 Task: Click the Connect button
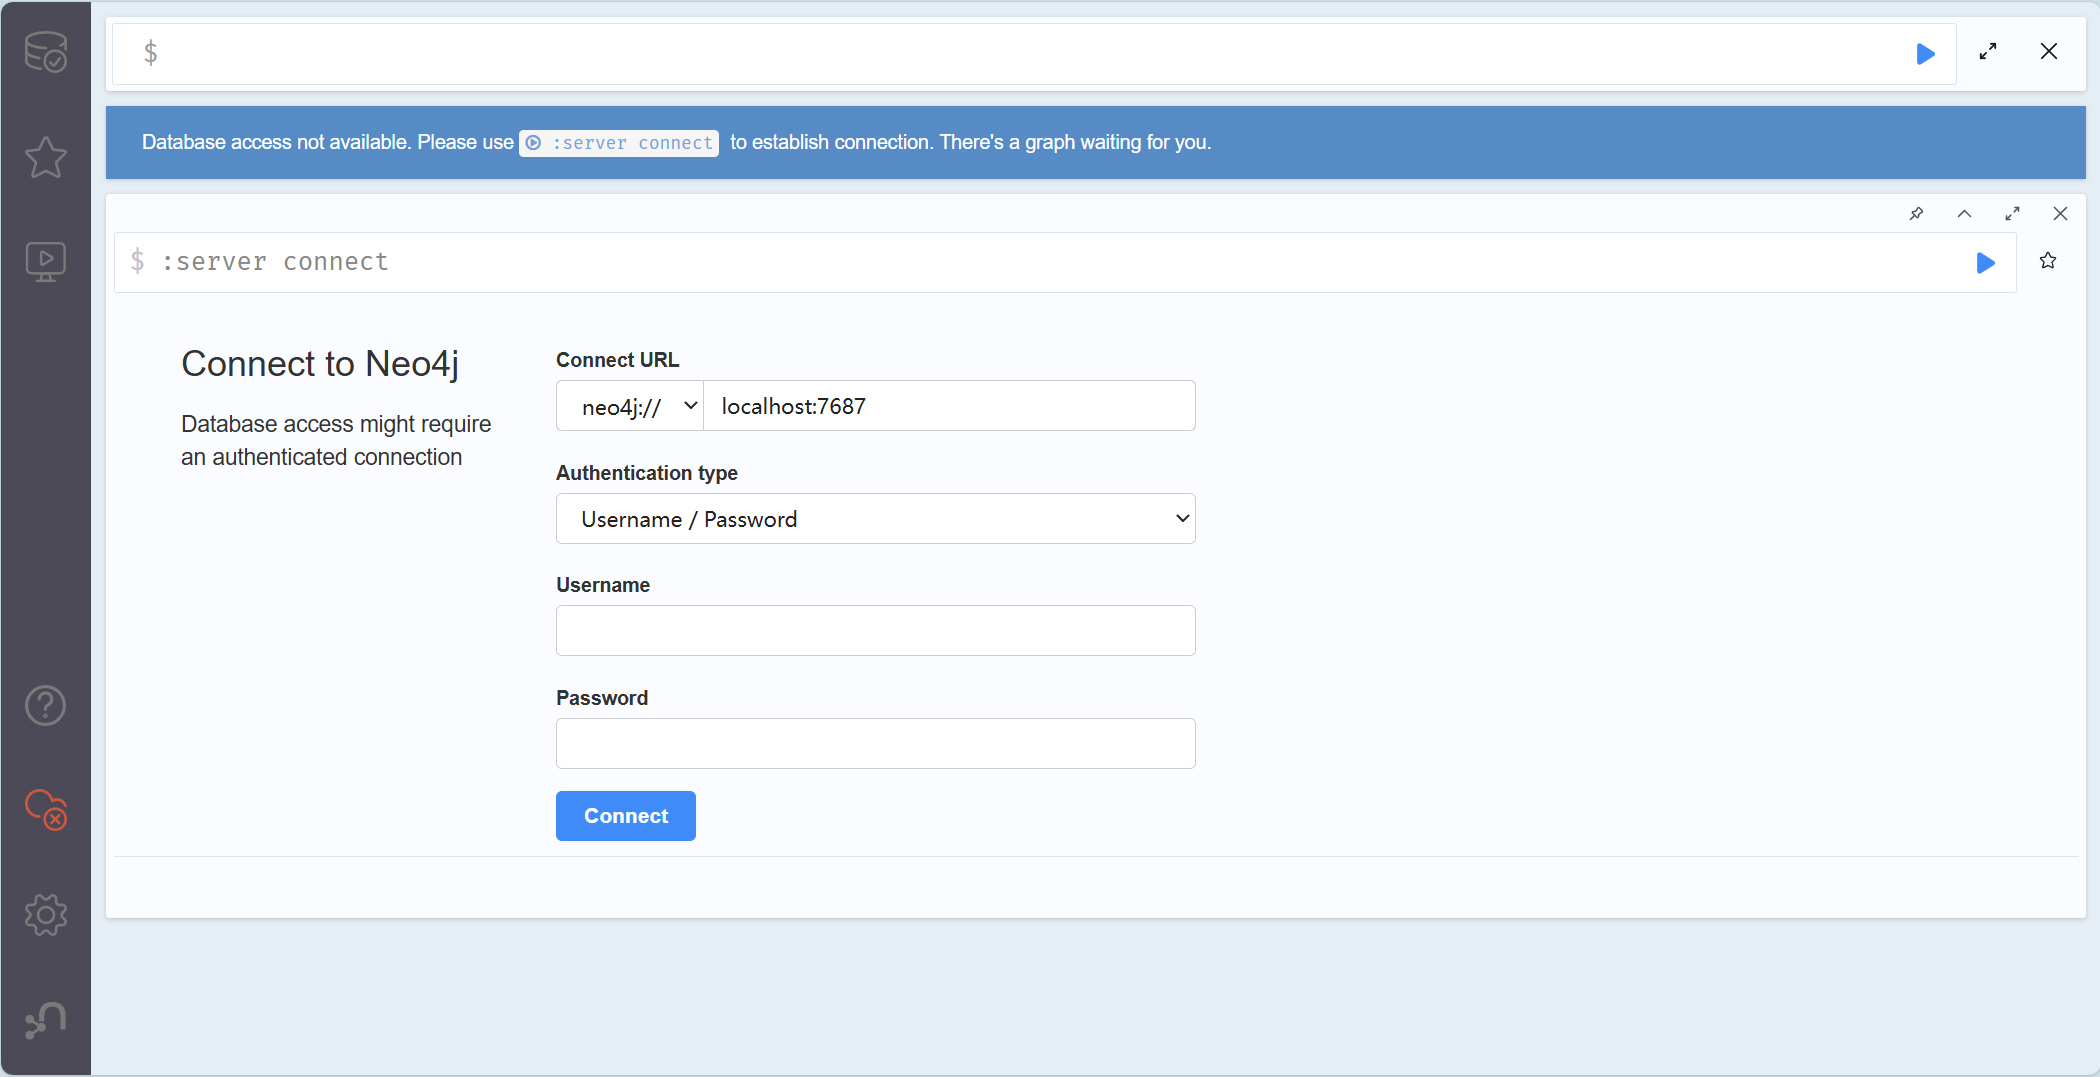(x=626, y=816)
